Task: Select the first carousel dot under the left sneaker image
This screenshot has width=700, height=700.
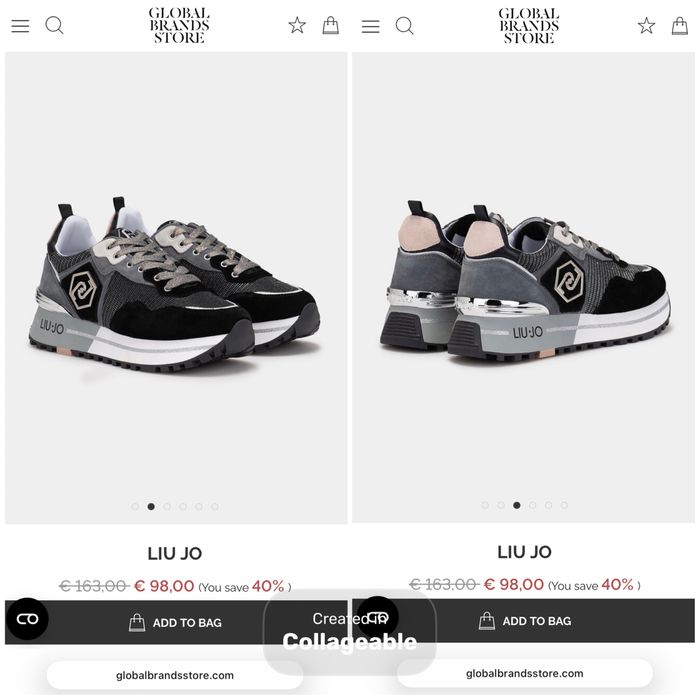Action: tap(135, 506)
